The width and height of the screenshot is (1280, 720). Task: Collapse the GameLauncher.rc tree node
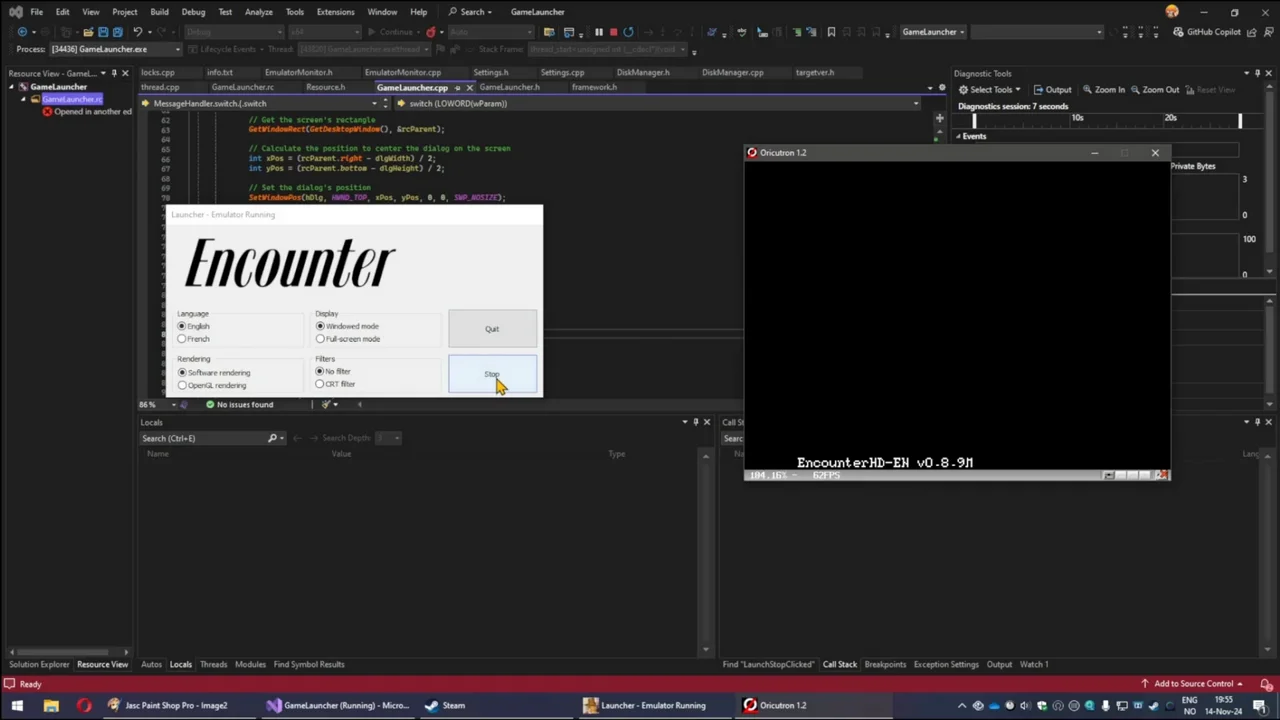click(x=24, y=99)
